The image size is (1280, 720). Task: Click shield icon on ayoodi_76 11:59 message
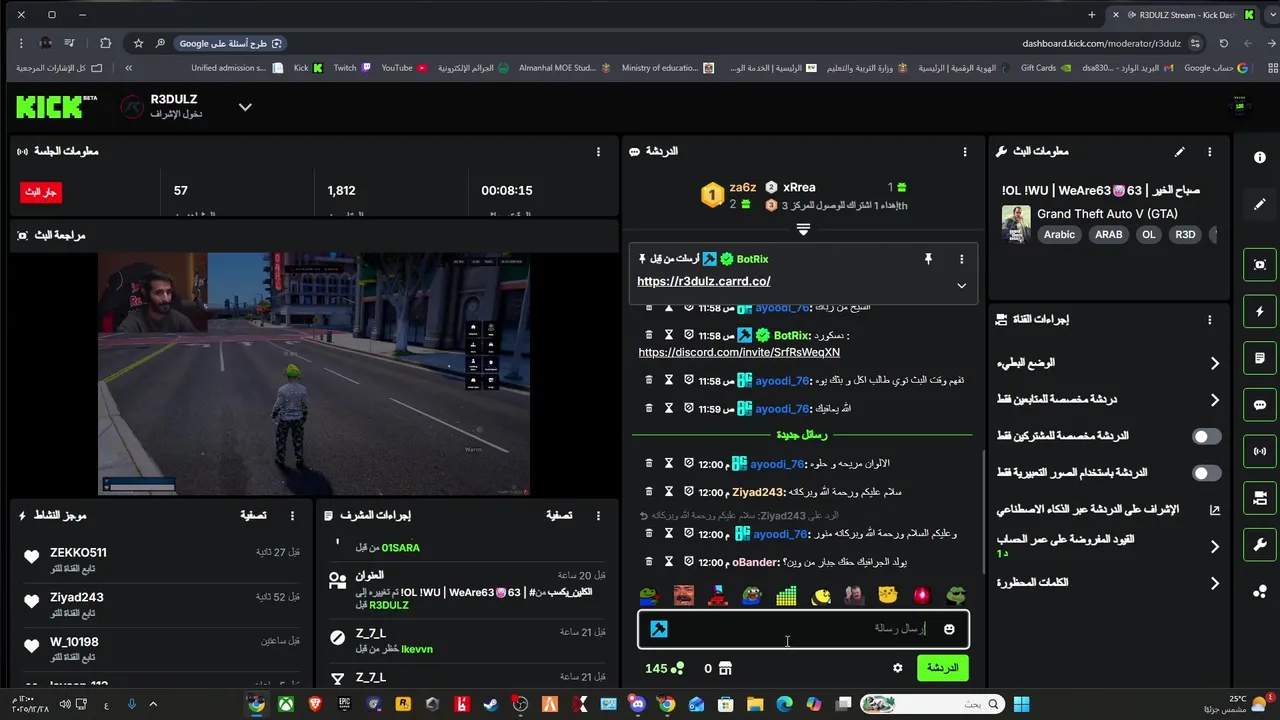[x=689, y=409]
